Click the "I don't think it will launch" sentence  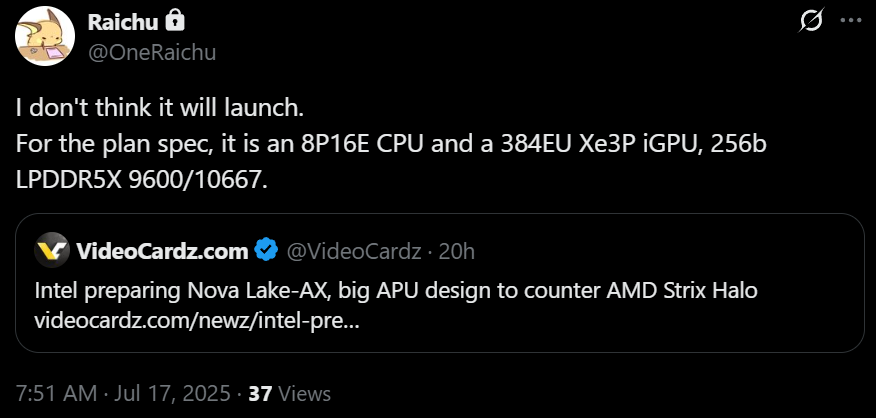click(158, 105)
